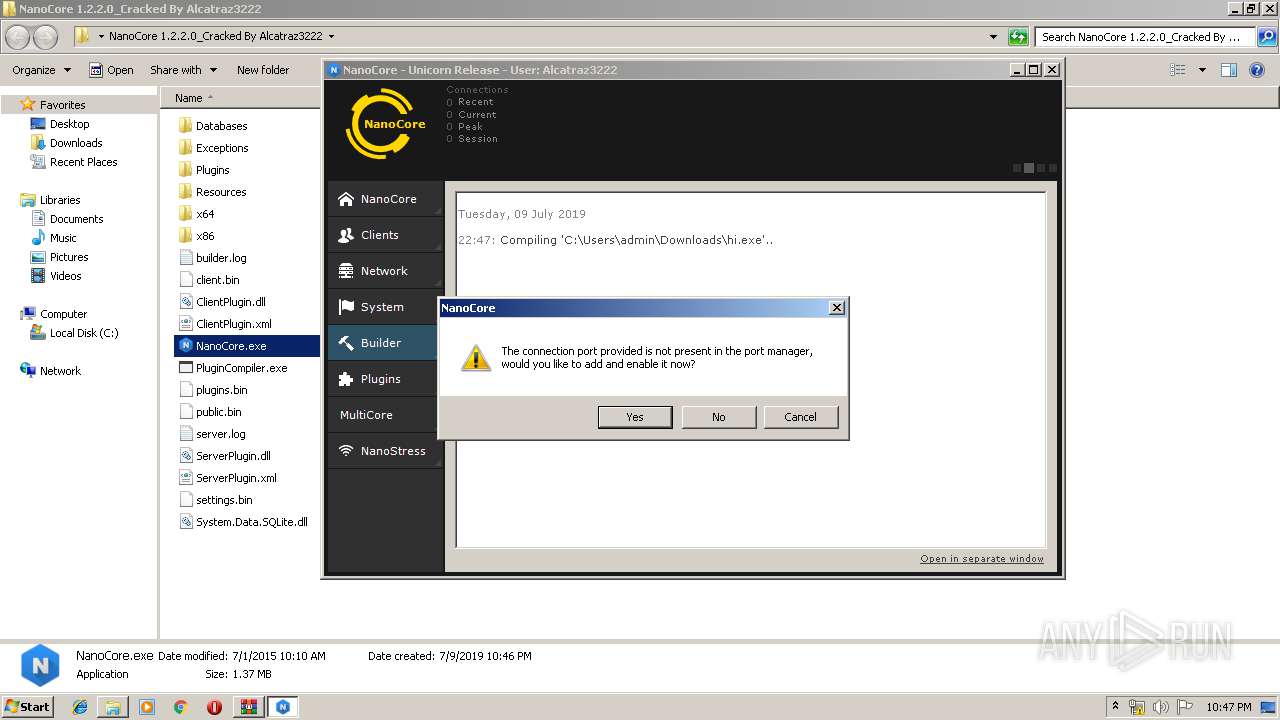1280x720 pixels.
Task: Close the NanoCore warning dialog
Action: coord(837,308)
